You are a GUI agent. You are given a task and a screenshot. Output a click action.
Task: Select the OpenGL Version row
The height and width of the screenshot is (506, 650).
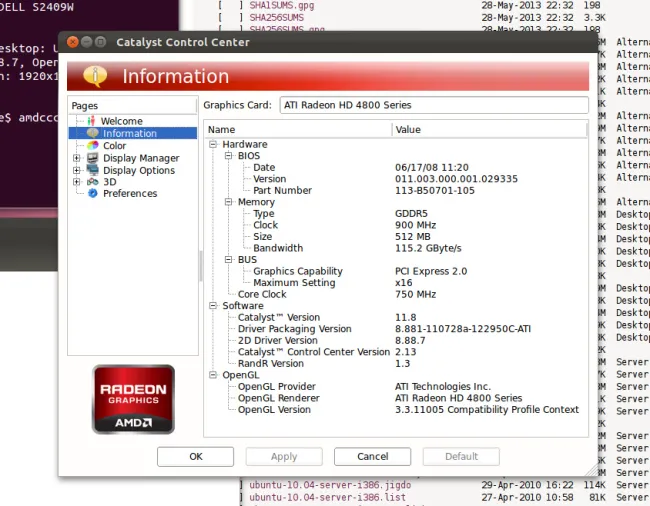pos(396,409)
